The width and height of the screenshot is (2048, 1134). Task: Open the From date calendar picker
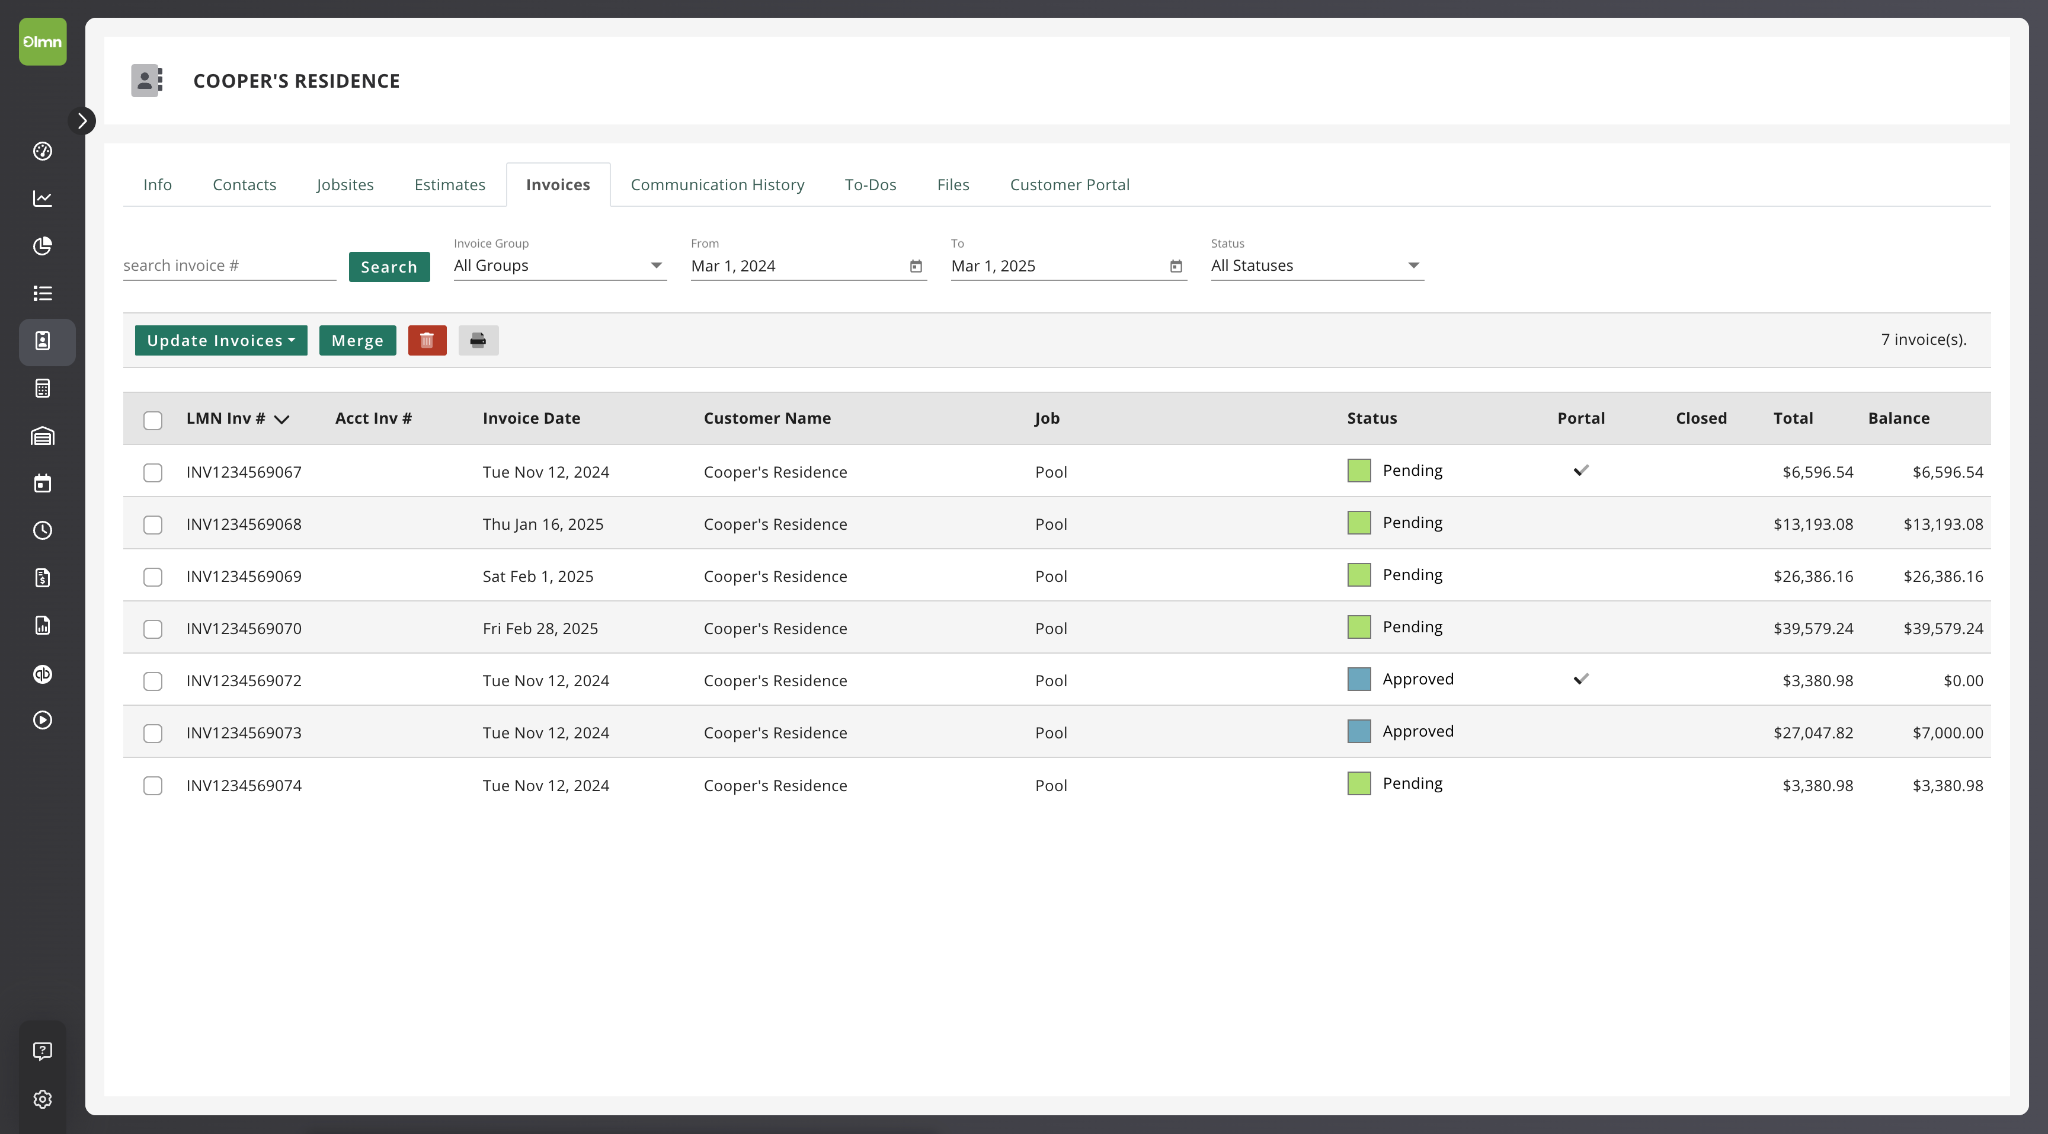coord(916,266)
